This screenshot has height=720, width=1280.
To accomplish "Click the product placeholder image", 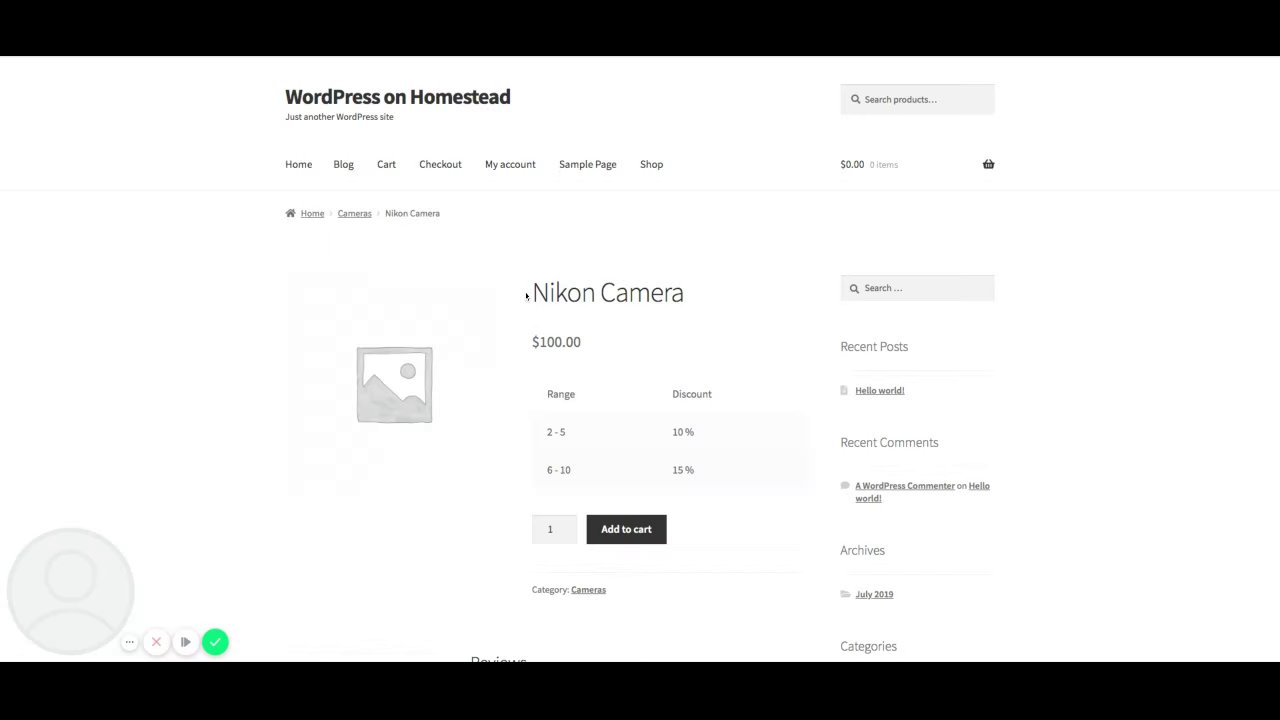I will click(394, 384).
